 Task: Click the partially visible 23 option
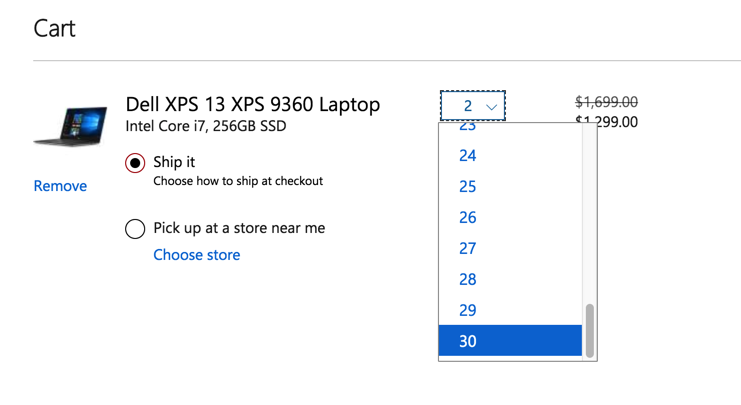click(x=468, y=128)
